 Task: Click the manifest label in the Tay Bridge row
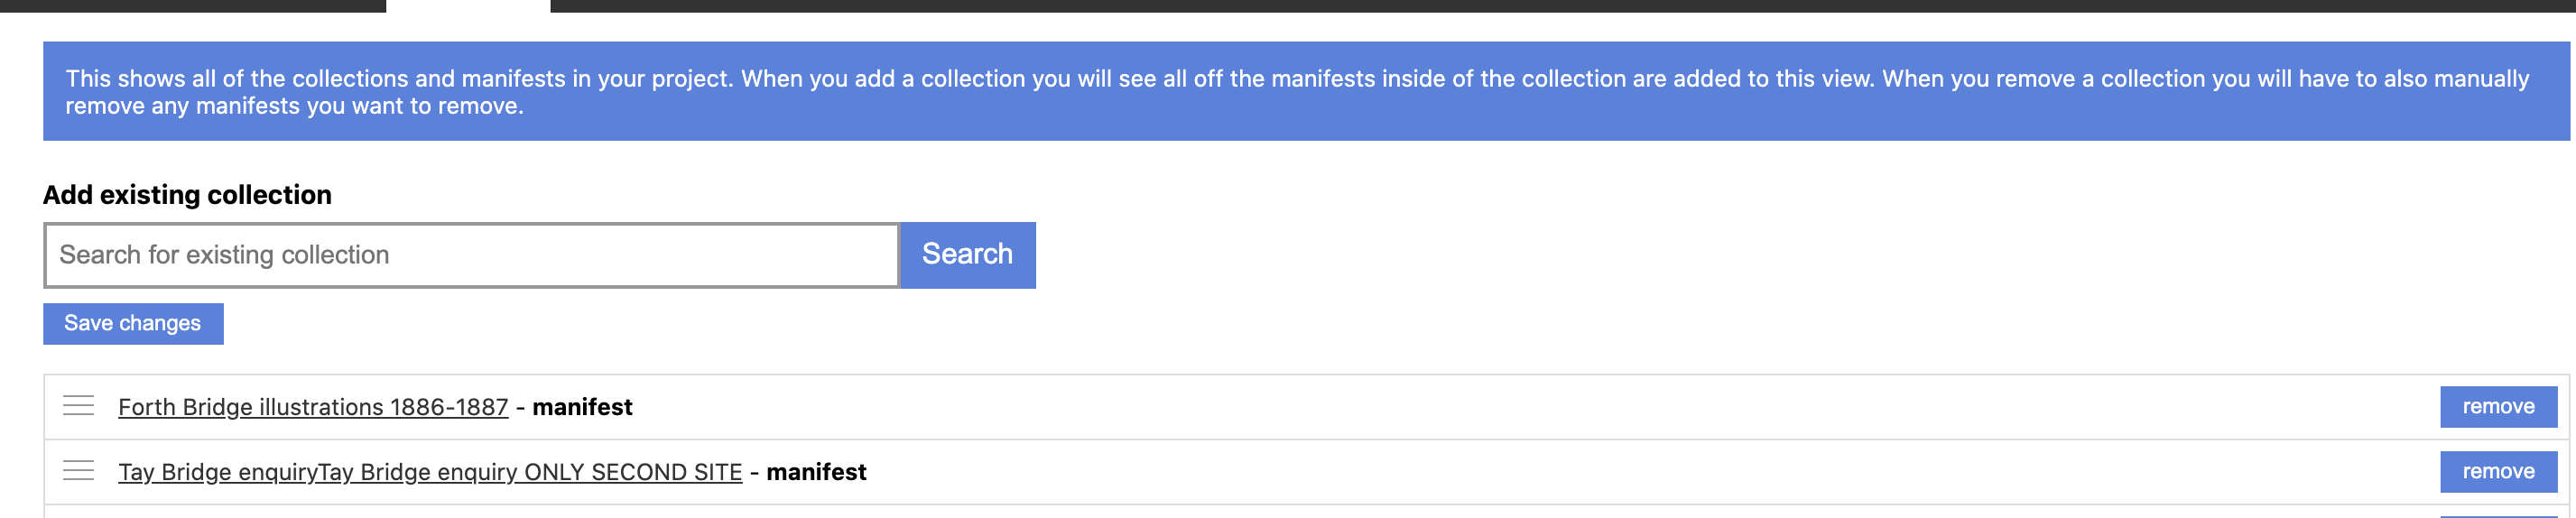click(816, 472)
